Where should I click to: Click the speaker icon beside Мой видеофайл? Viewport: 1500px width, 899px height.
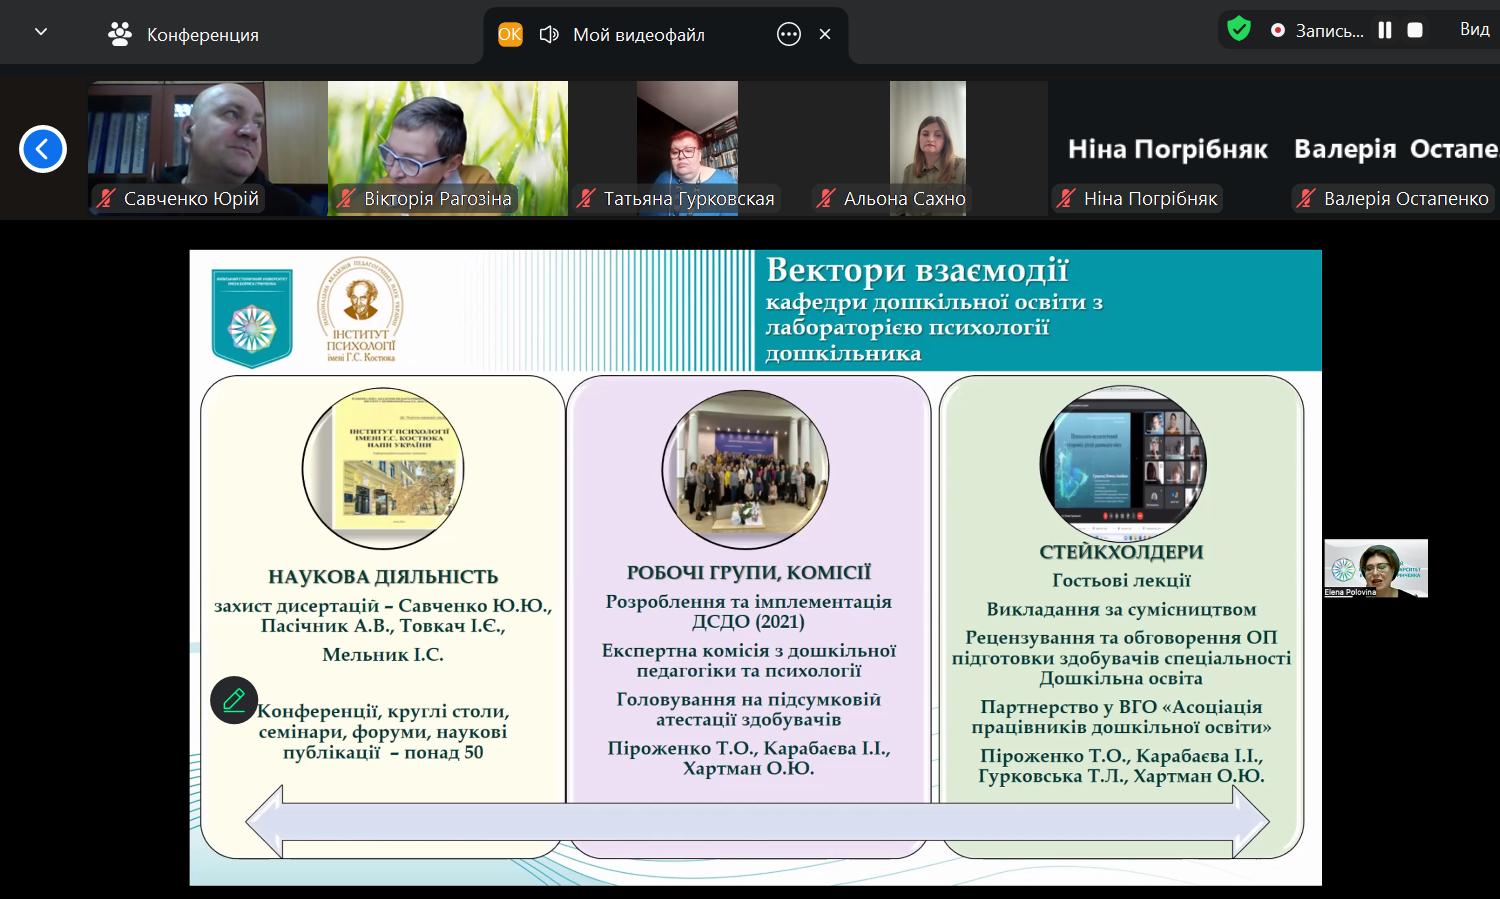pos(548,35)
